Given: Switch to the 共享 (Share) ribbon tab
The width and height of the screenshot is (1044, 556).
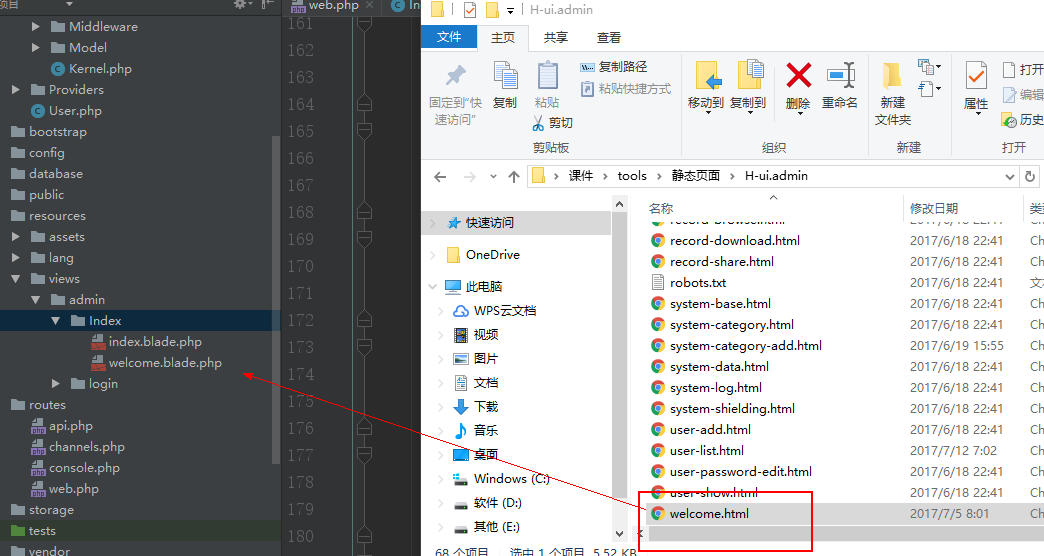Looking at the screenshot, I should pos(556,37).
